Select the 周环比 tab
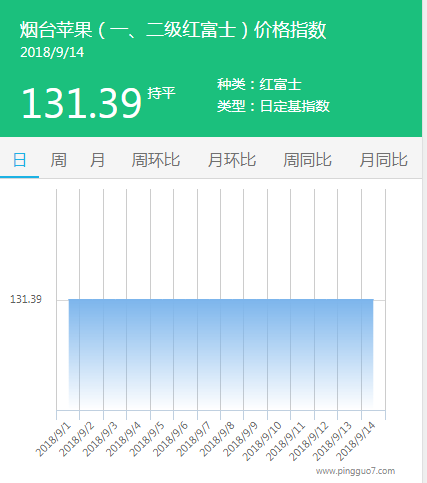 click(x=156, y=160)
